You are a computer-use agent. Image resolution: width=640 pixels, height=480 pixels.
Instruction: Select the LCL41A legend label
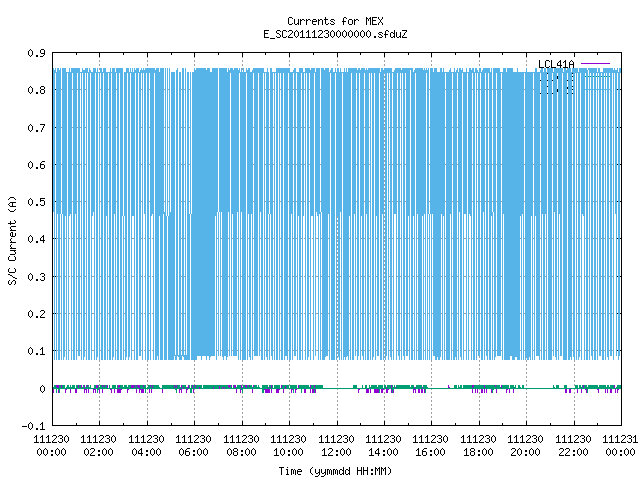pyautogui.click(x=556, y=64)
